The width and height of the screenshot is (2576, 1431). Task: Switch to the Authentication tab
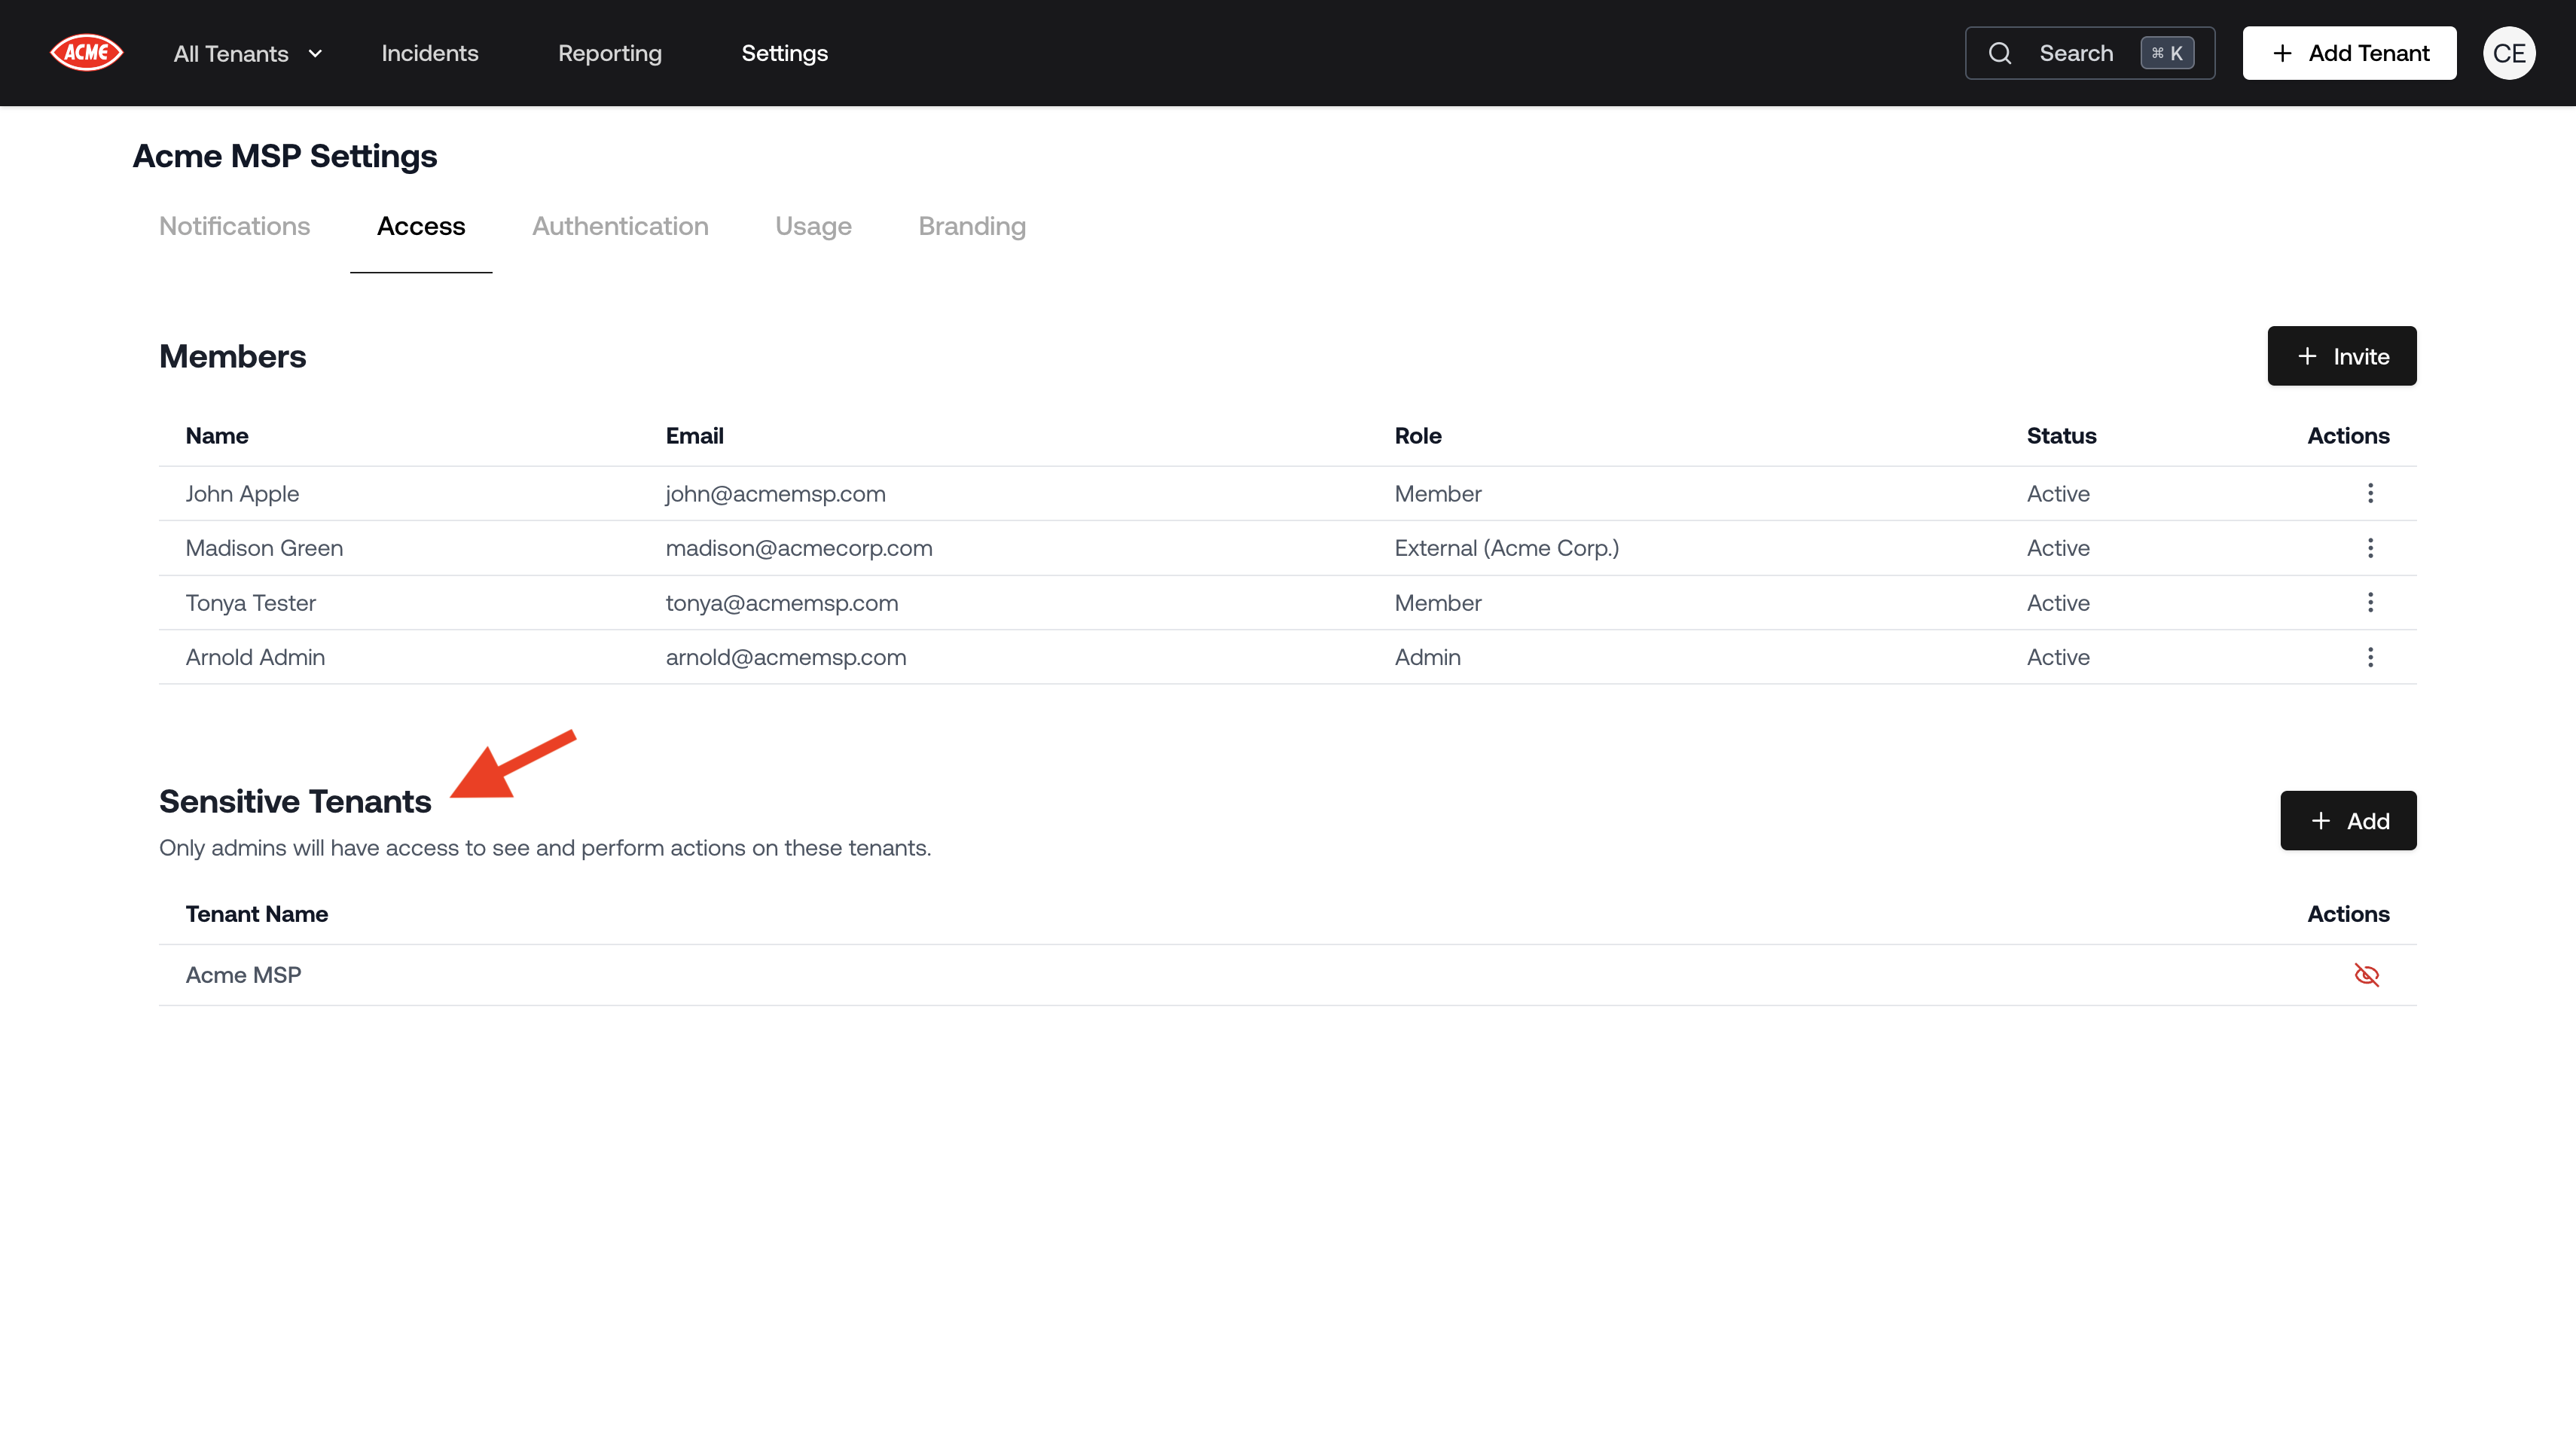[620, 226]
